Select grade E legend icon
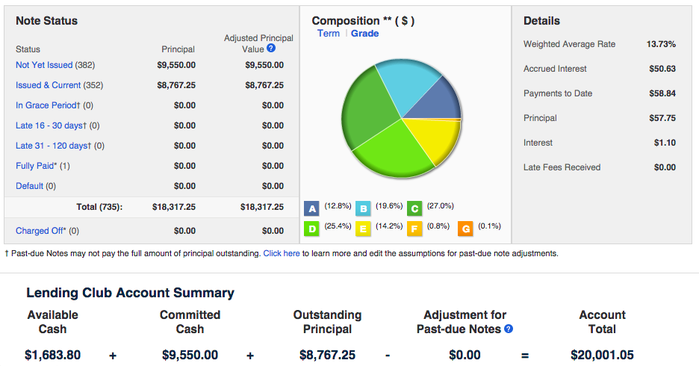This screenshot has height=366, width=699. point(363,229)
